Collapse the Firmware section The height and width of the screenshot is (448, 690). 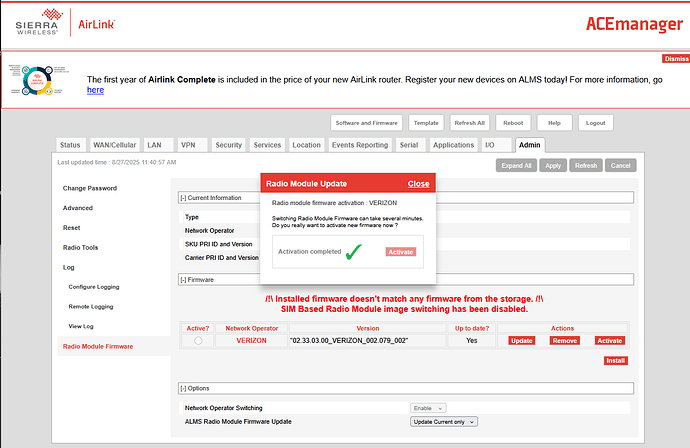[x=183, y=280]
